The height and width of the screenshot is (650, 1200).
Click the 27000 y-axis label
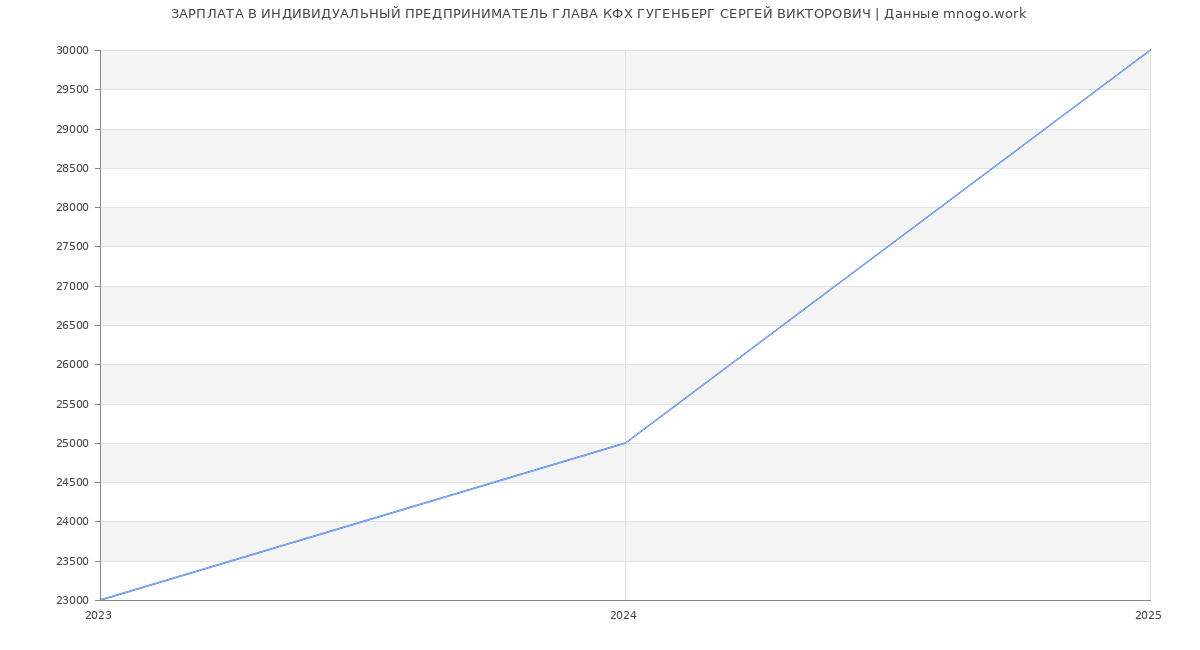(x=72, y=287)
